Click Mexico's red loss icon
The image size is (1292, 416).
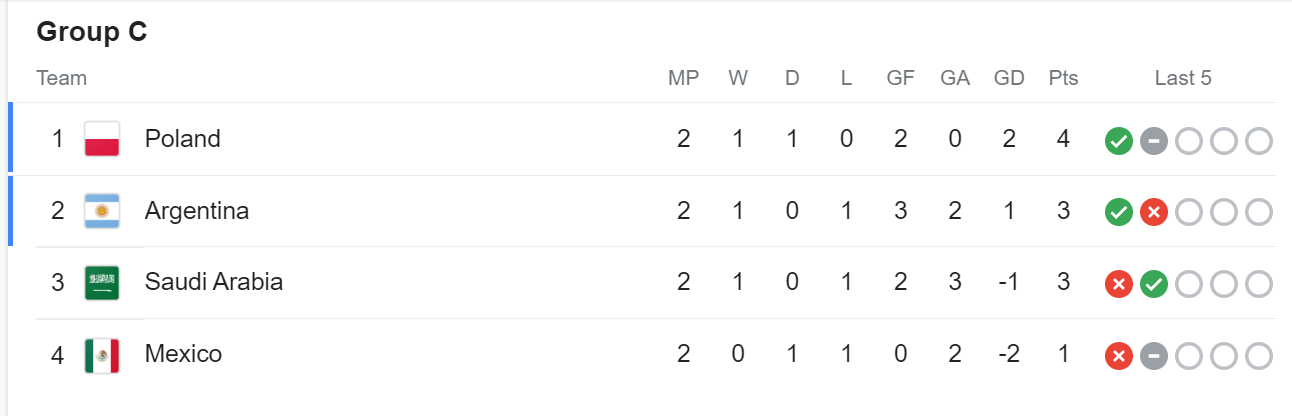(x=1119, y=355)
